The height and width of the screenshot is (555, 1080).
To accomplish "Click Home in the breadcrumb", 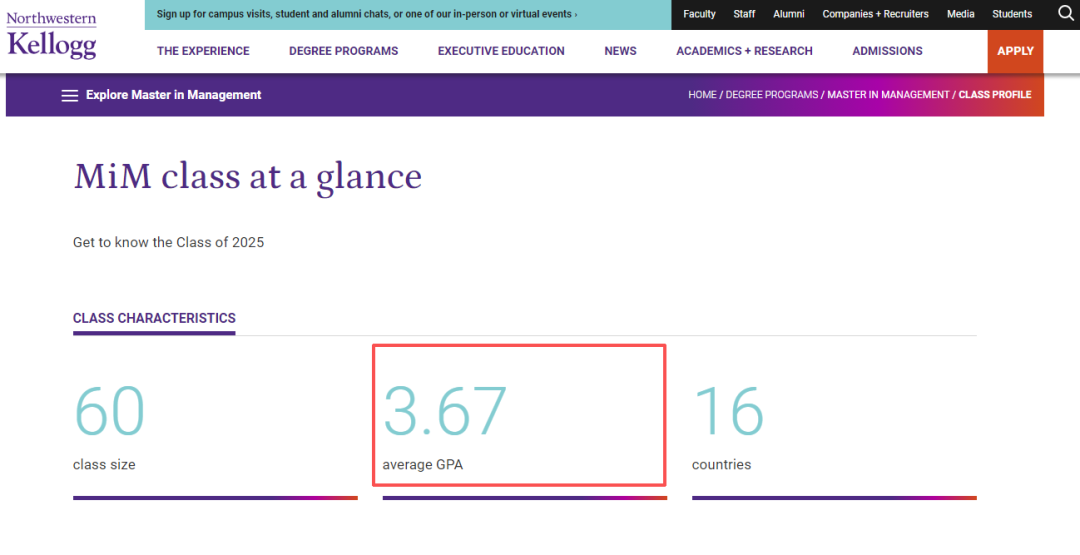I will click(702, 95).
